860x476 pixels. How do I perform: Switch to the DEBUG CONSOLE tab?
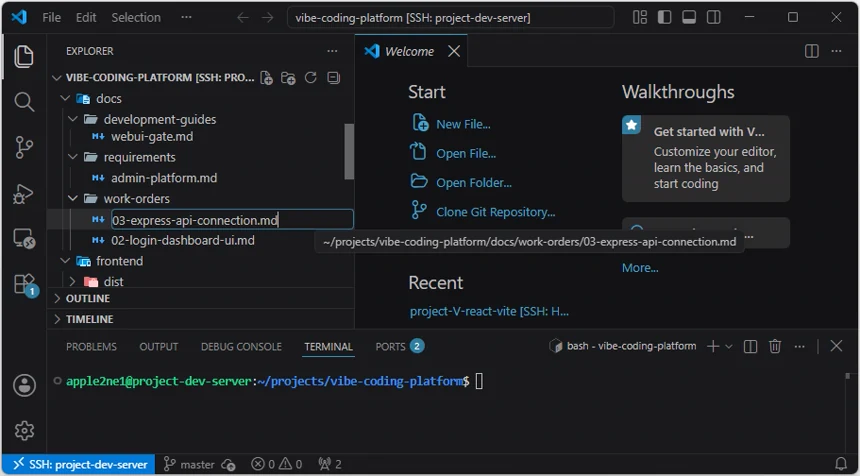click(241, 347)
